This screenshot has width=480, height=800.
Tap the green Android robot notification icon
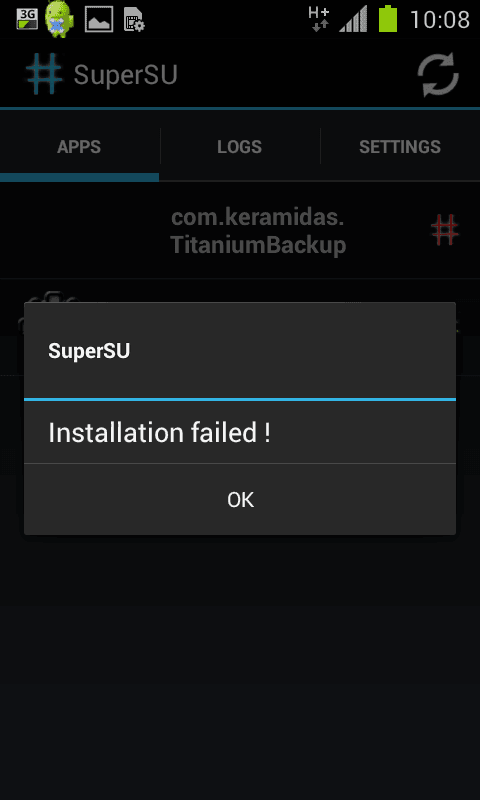coord(59,19)
